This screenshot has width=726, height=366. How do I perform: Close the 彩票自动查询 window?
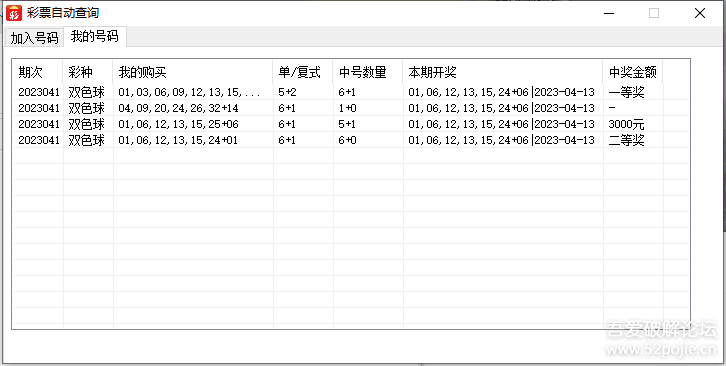[700, 13]
